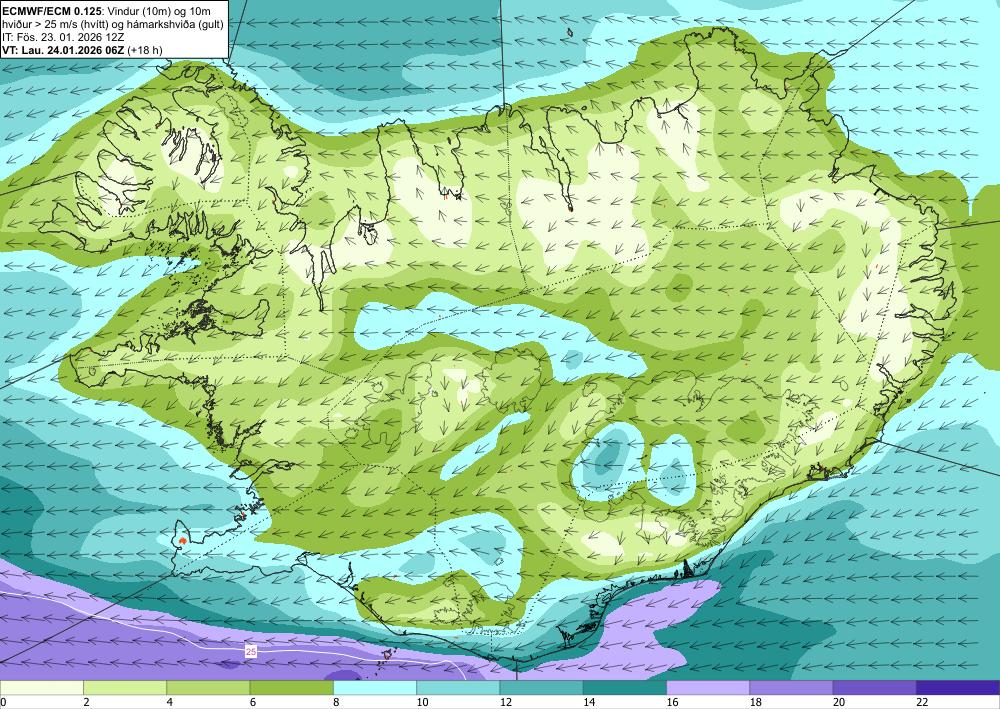
Task: Click the orange marker on the southwest peninsula
Action: click(182, 540)
